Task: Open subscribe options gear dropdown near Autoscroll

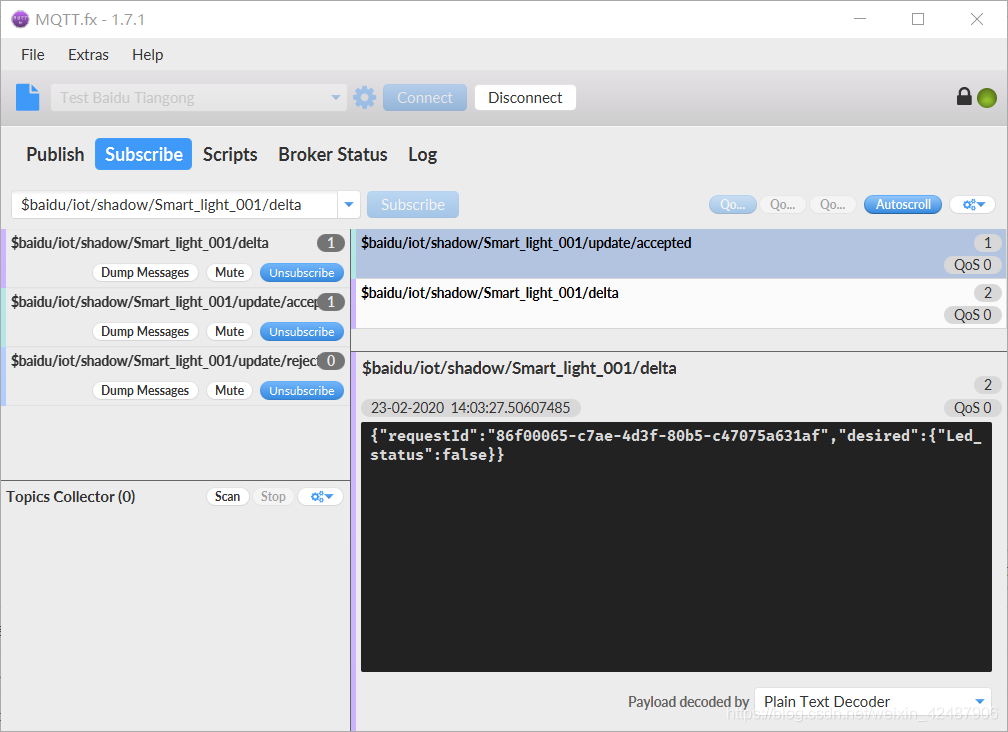Action: tap(973, 204)
